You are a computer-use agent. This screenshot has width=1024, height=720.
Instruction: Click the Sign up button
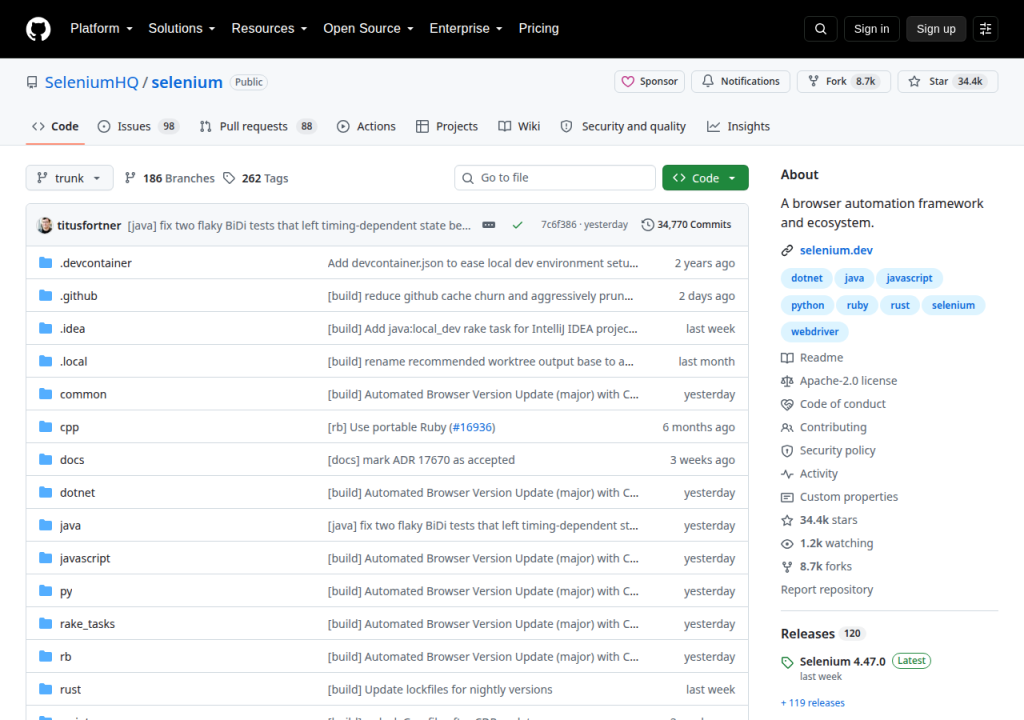(x=936, y=29)
